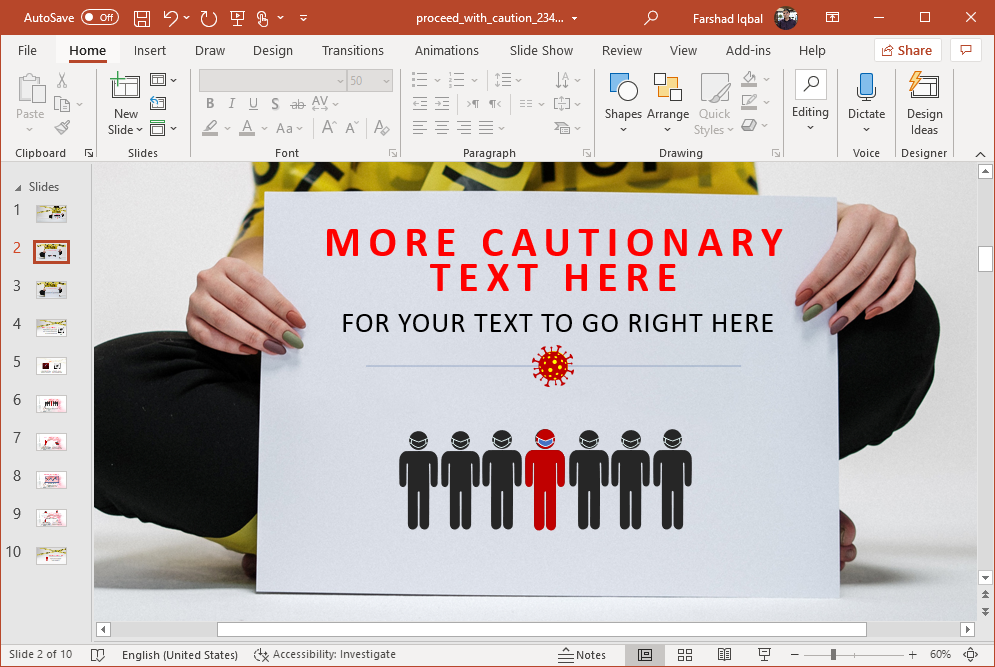Open the Shapes gallery
This screenshot has height=667, width=995.
click(x=622, y=101)
